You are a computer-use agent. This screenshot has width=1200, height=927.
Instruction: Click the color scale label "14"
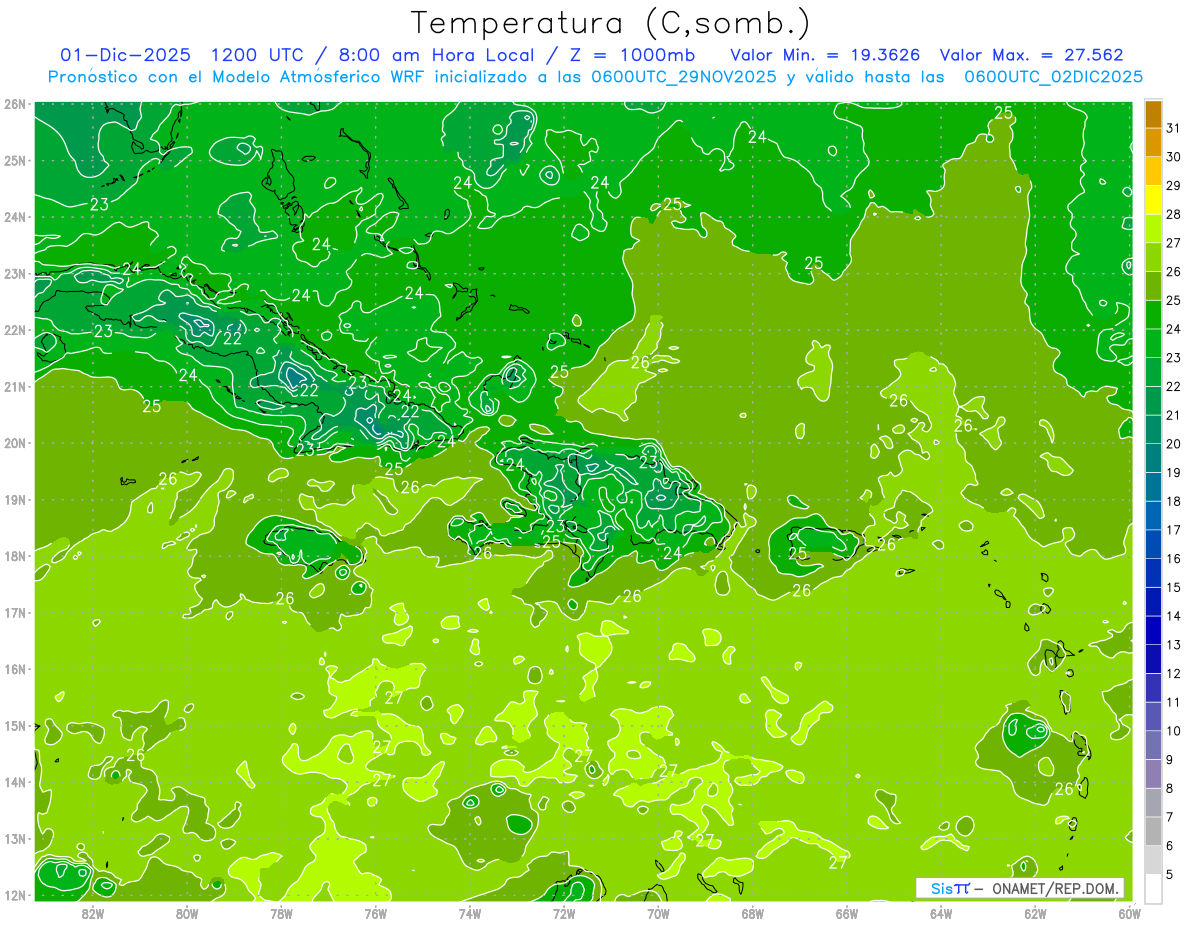(x=1173, y=616)
